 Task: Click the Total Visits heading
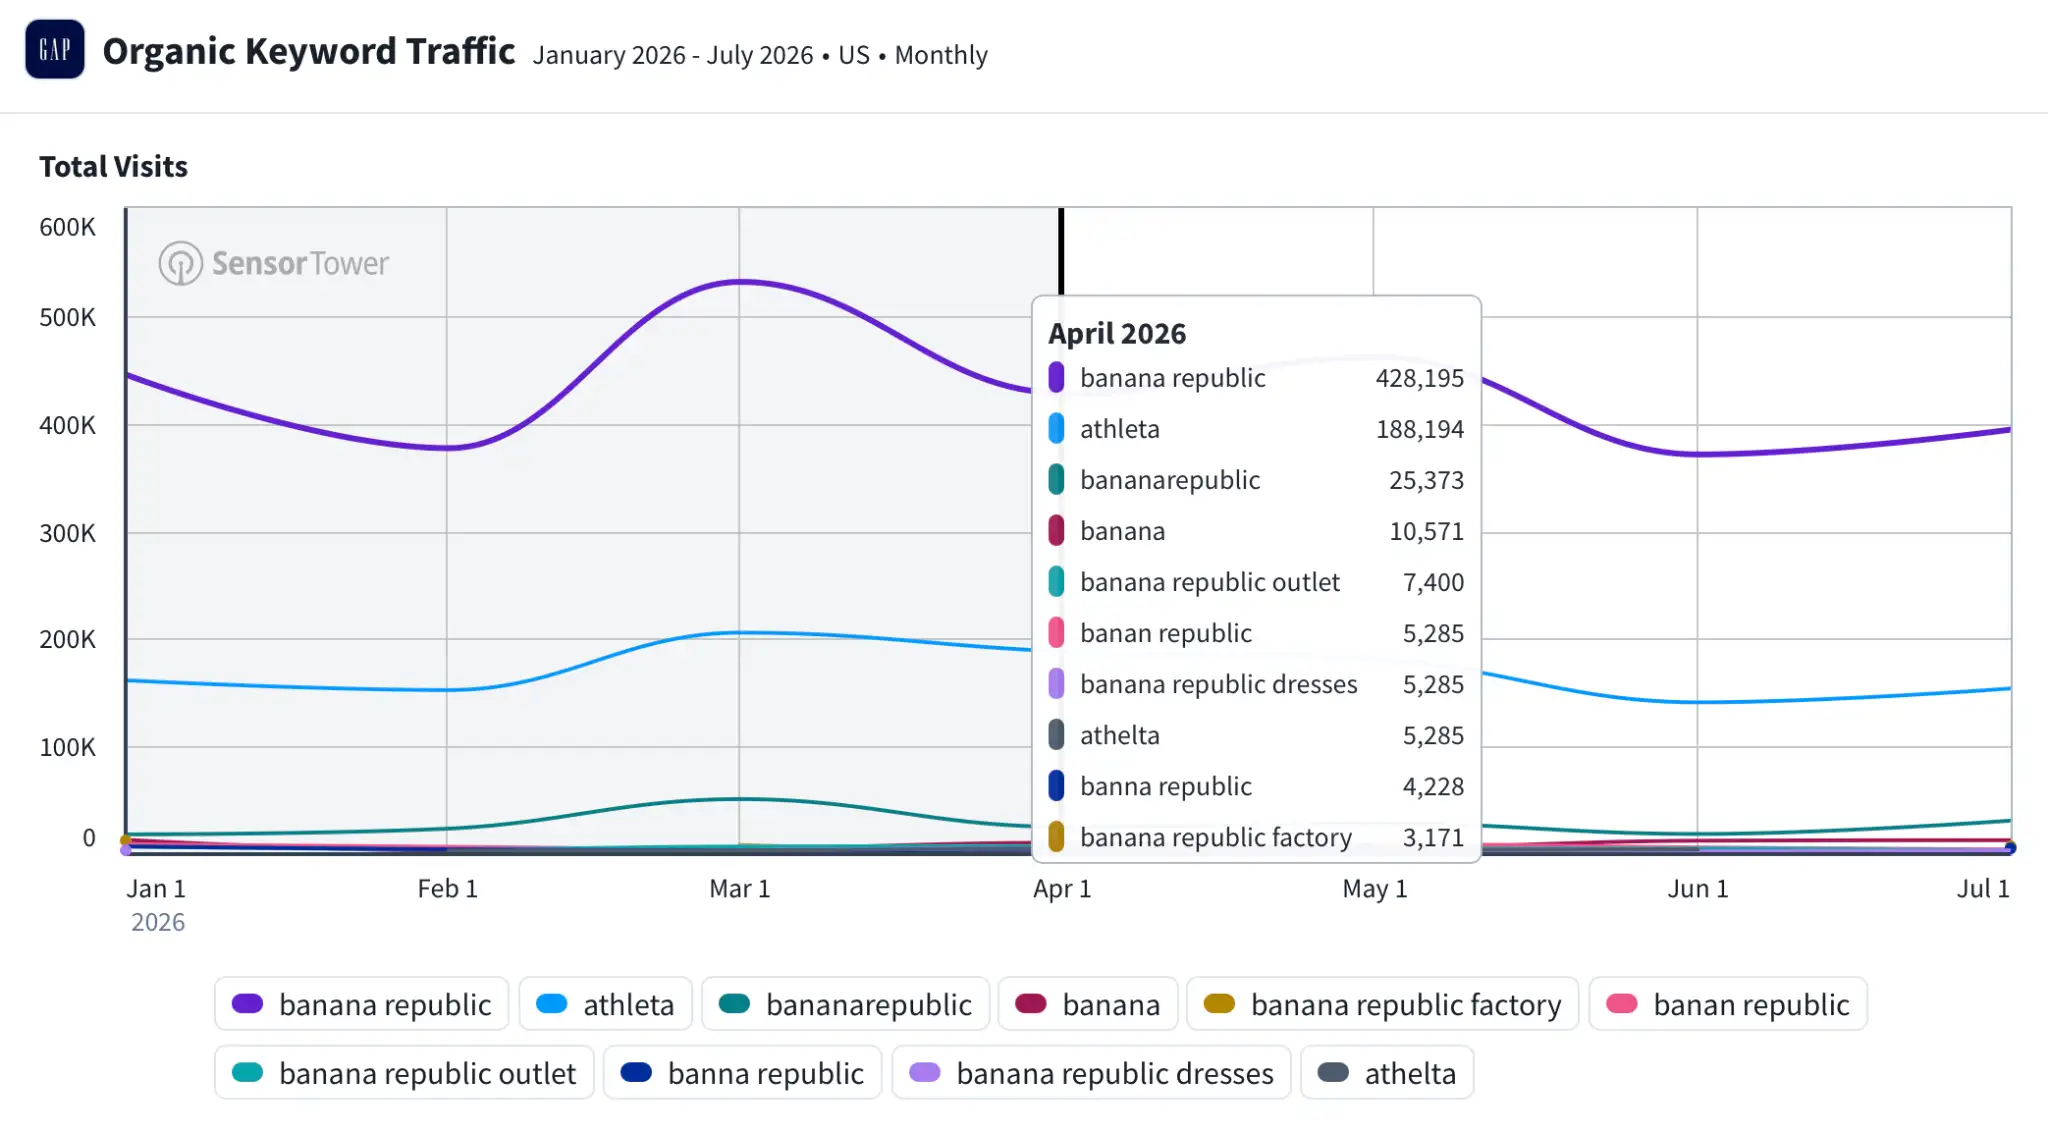pyautogui.click(x=114, y=166)
